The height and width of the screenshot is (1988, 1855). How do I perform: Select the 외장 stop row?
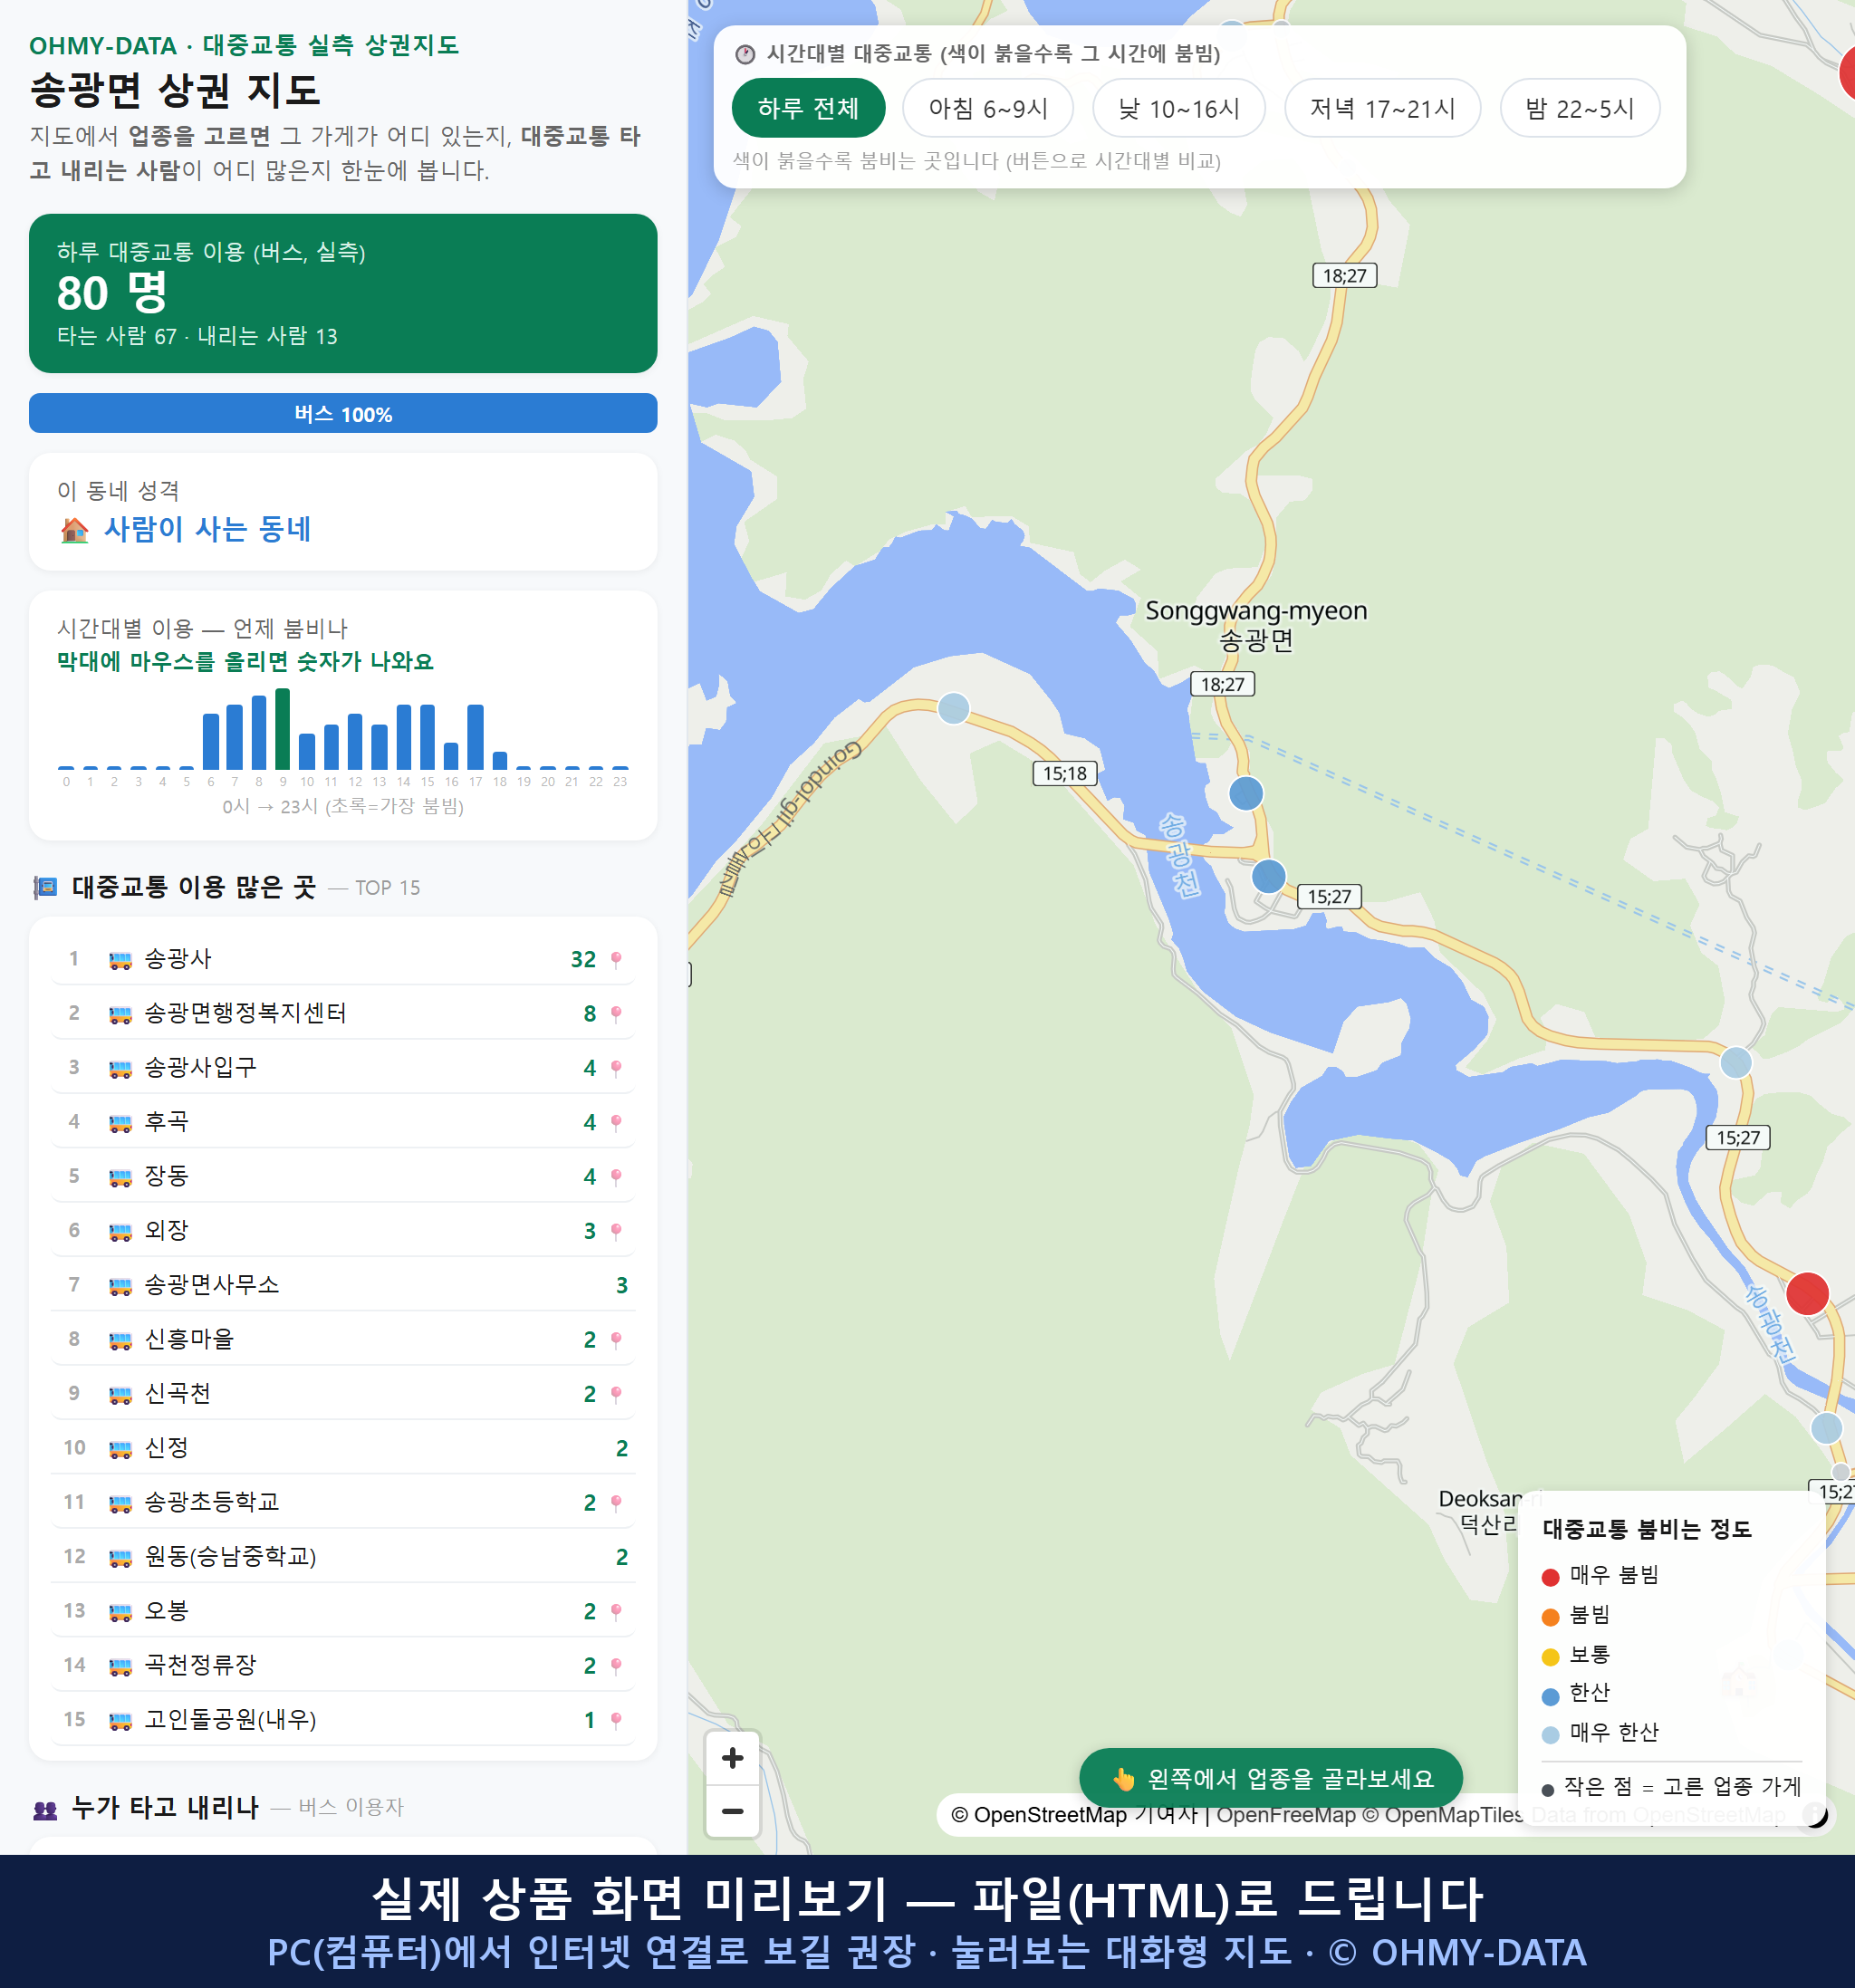[343, 1230]
